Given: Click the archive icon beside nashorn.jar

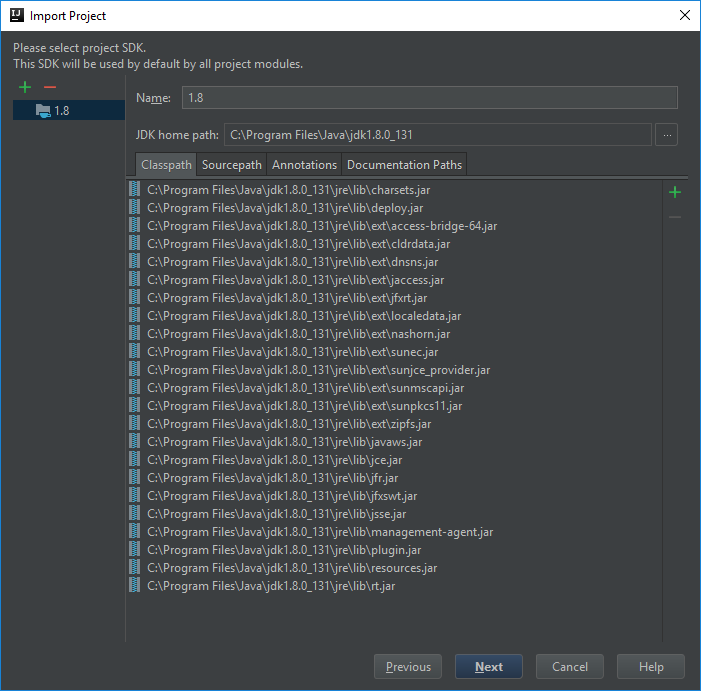Looking at the screenshot, I should coord(134,333).
